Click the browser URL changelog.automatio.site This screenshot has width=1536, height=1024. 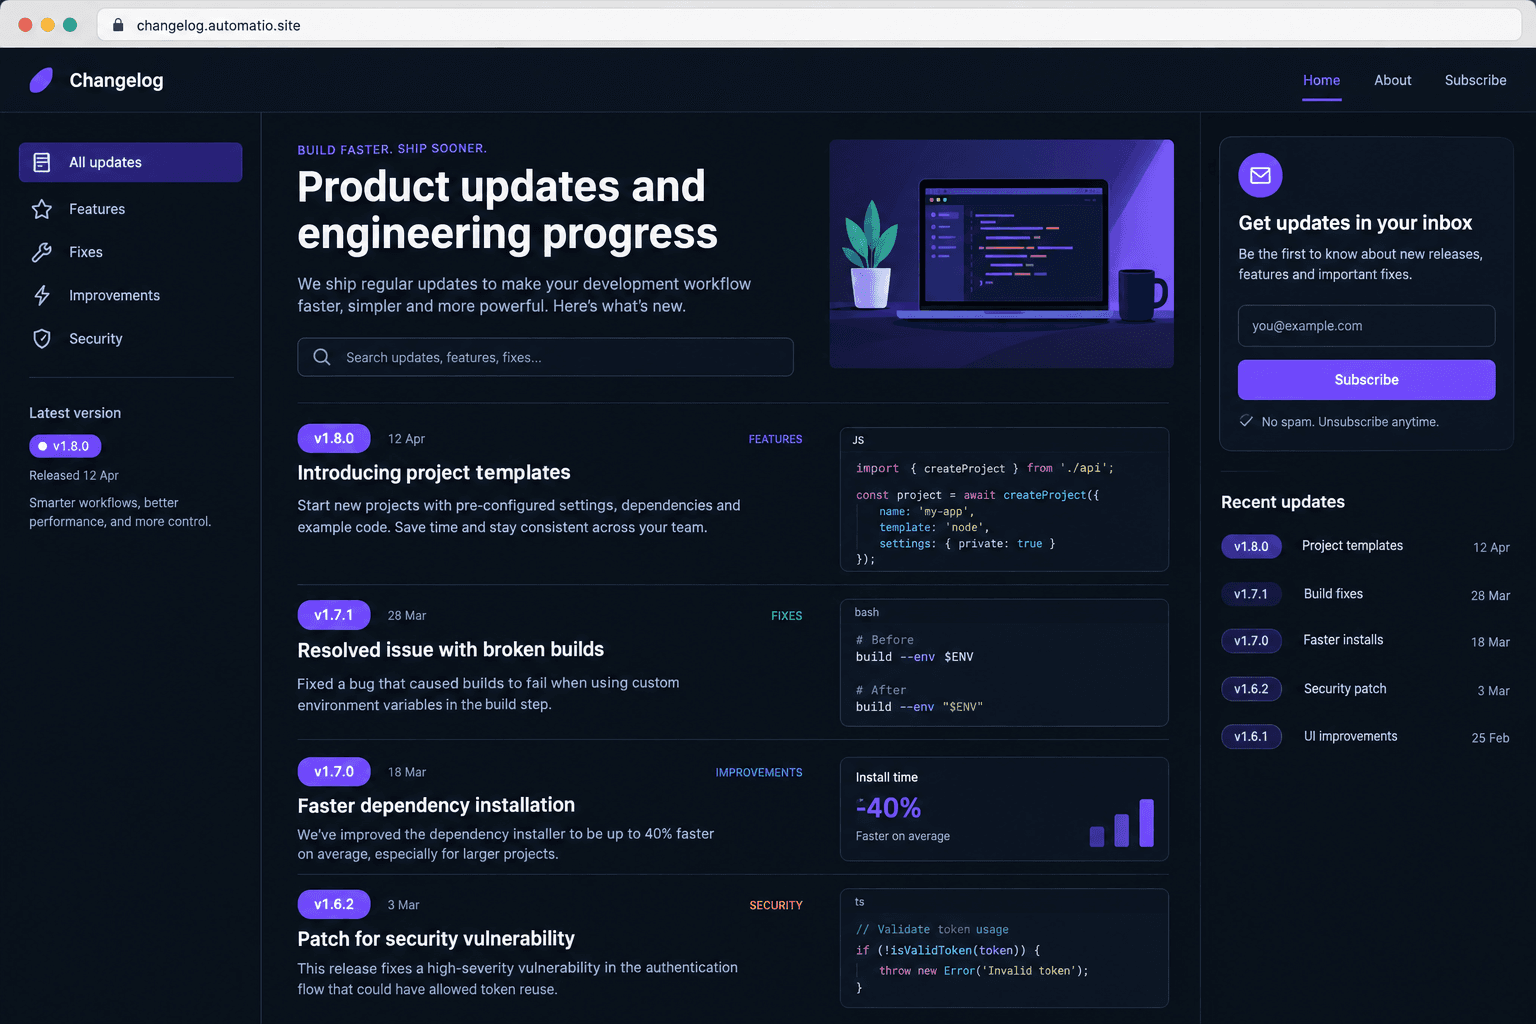[x=218, y=25]
